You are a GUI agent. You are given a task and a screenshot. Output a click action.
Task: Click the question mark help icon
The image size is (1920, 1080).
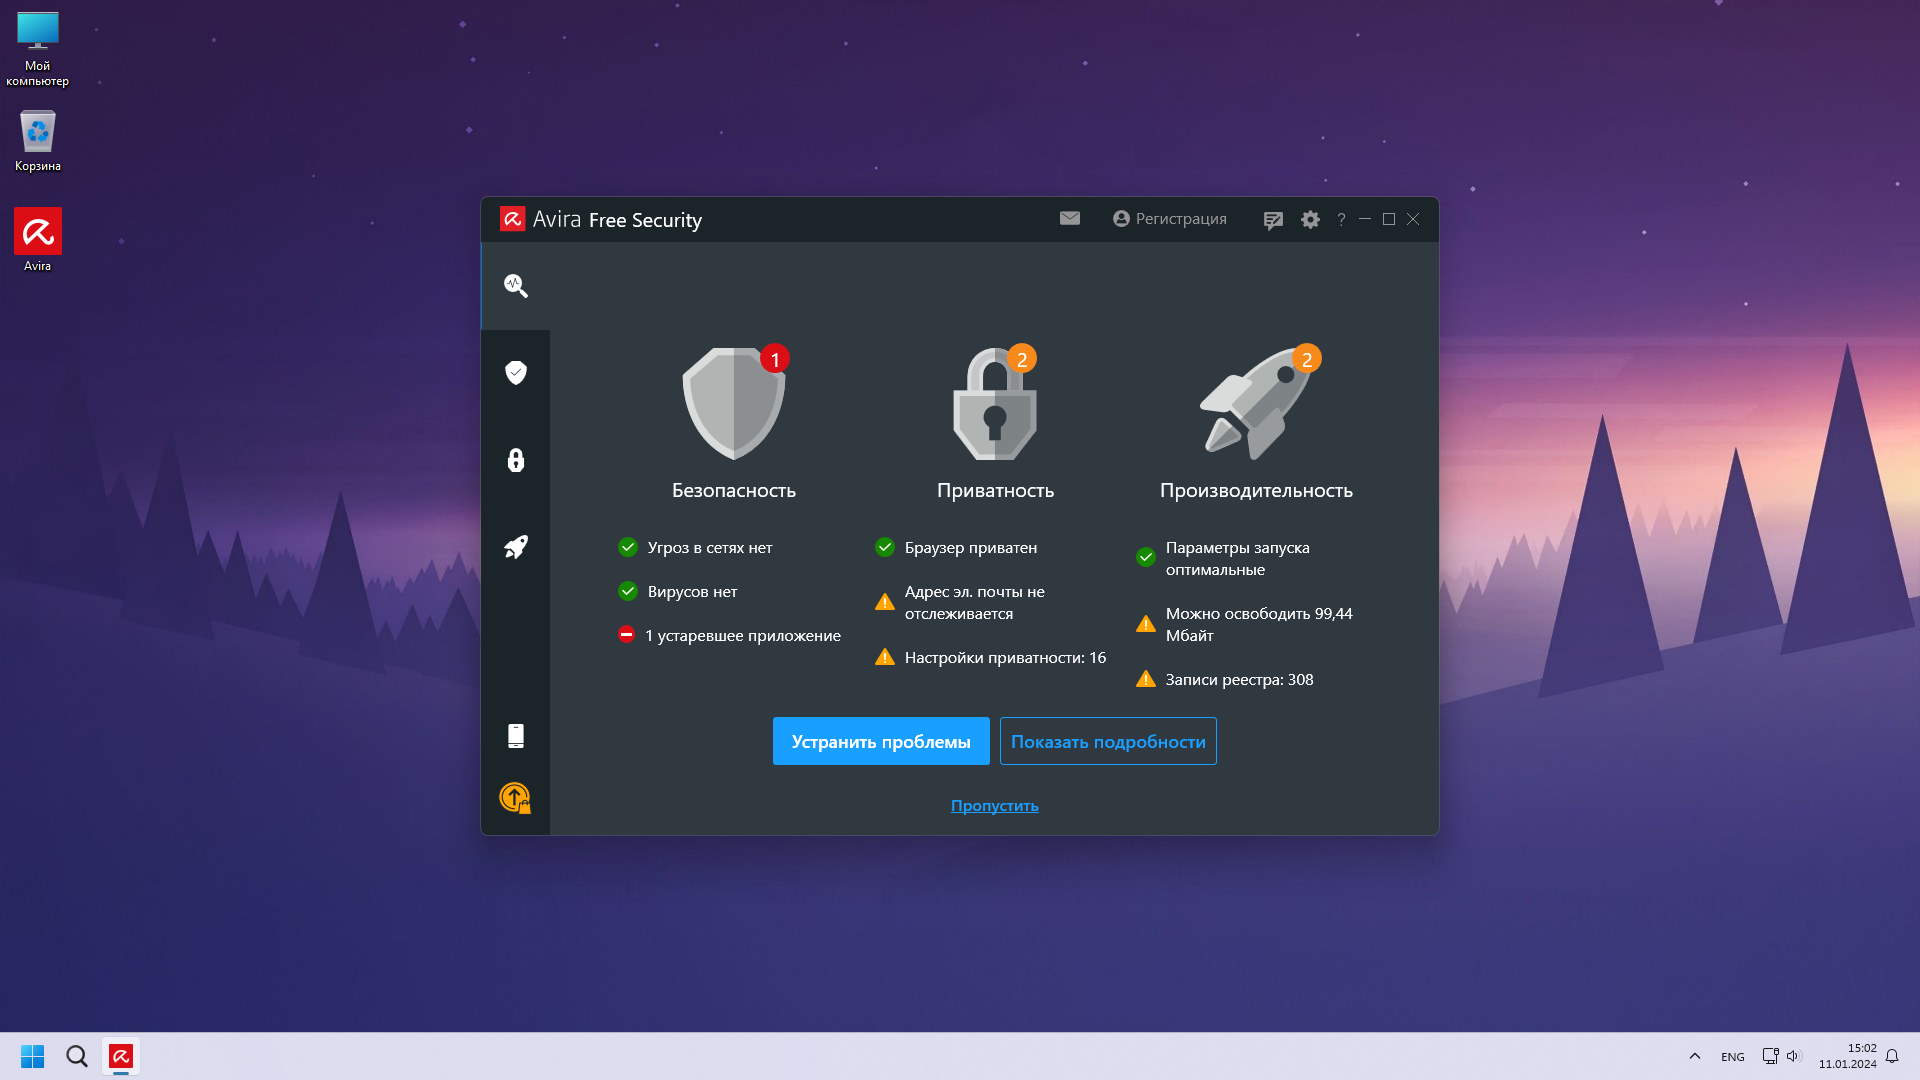click(1341, 219)
